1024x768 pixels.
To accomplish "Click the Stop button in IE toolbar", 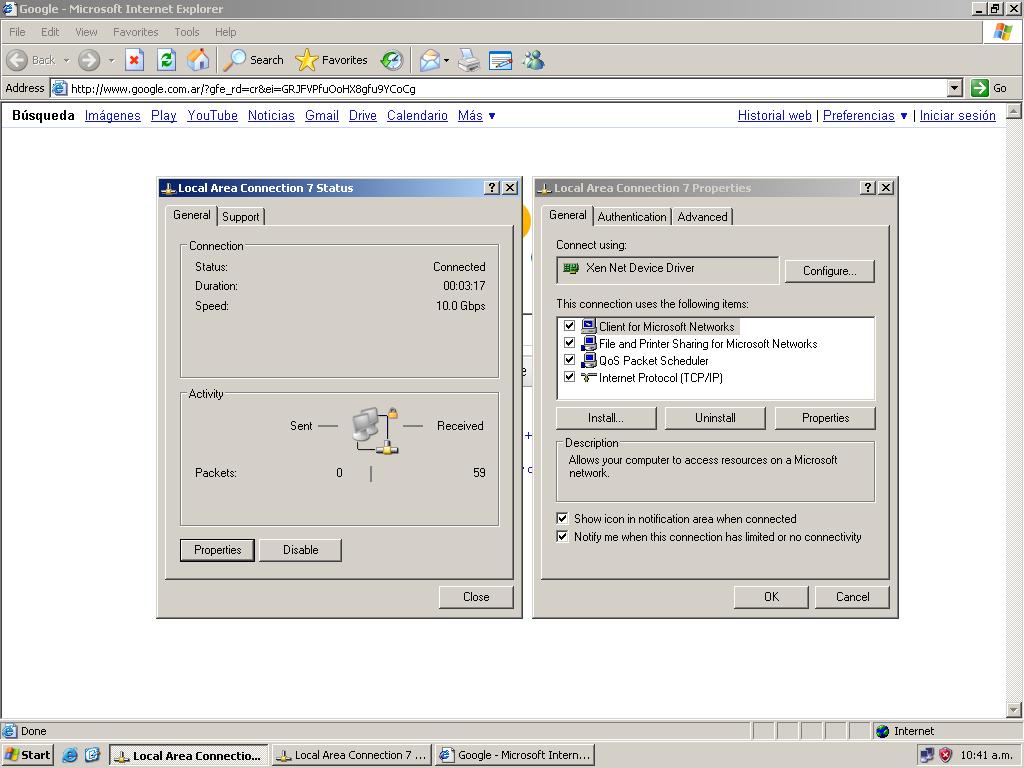I will pyautogui.click(x=134, y=60).
